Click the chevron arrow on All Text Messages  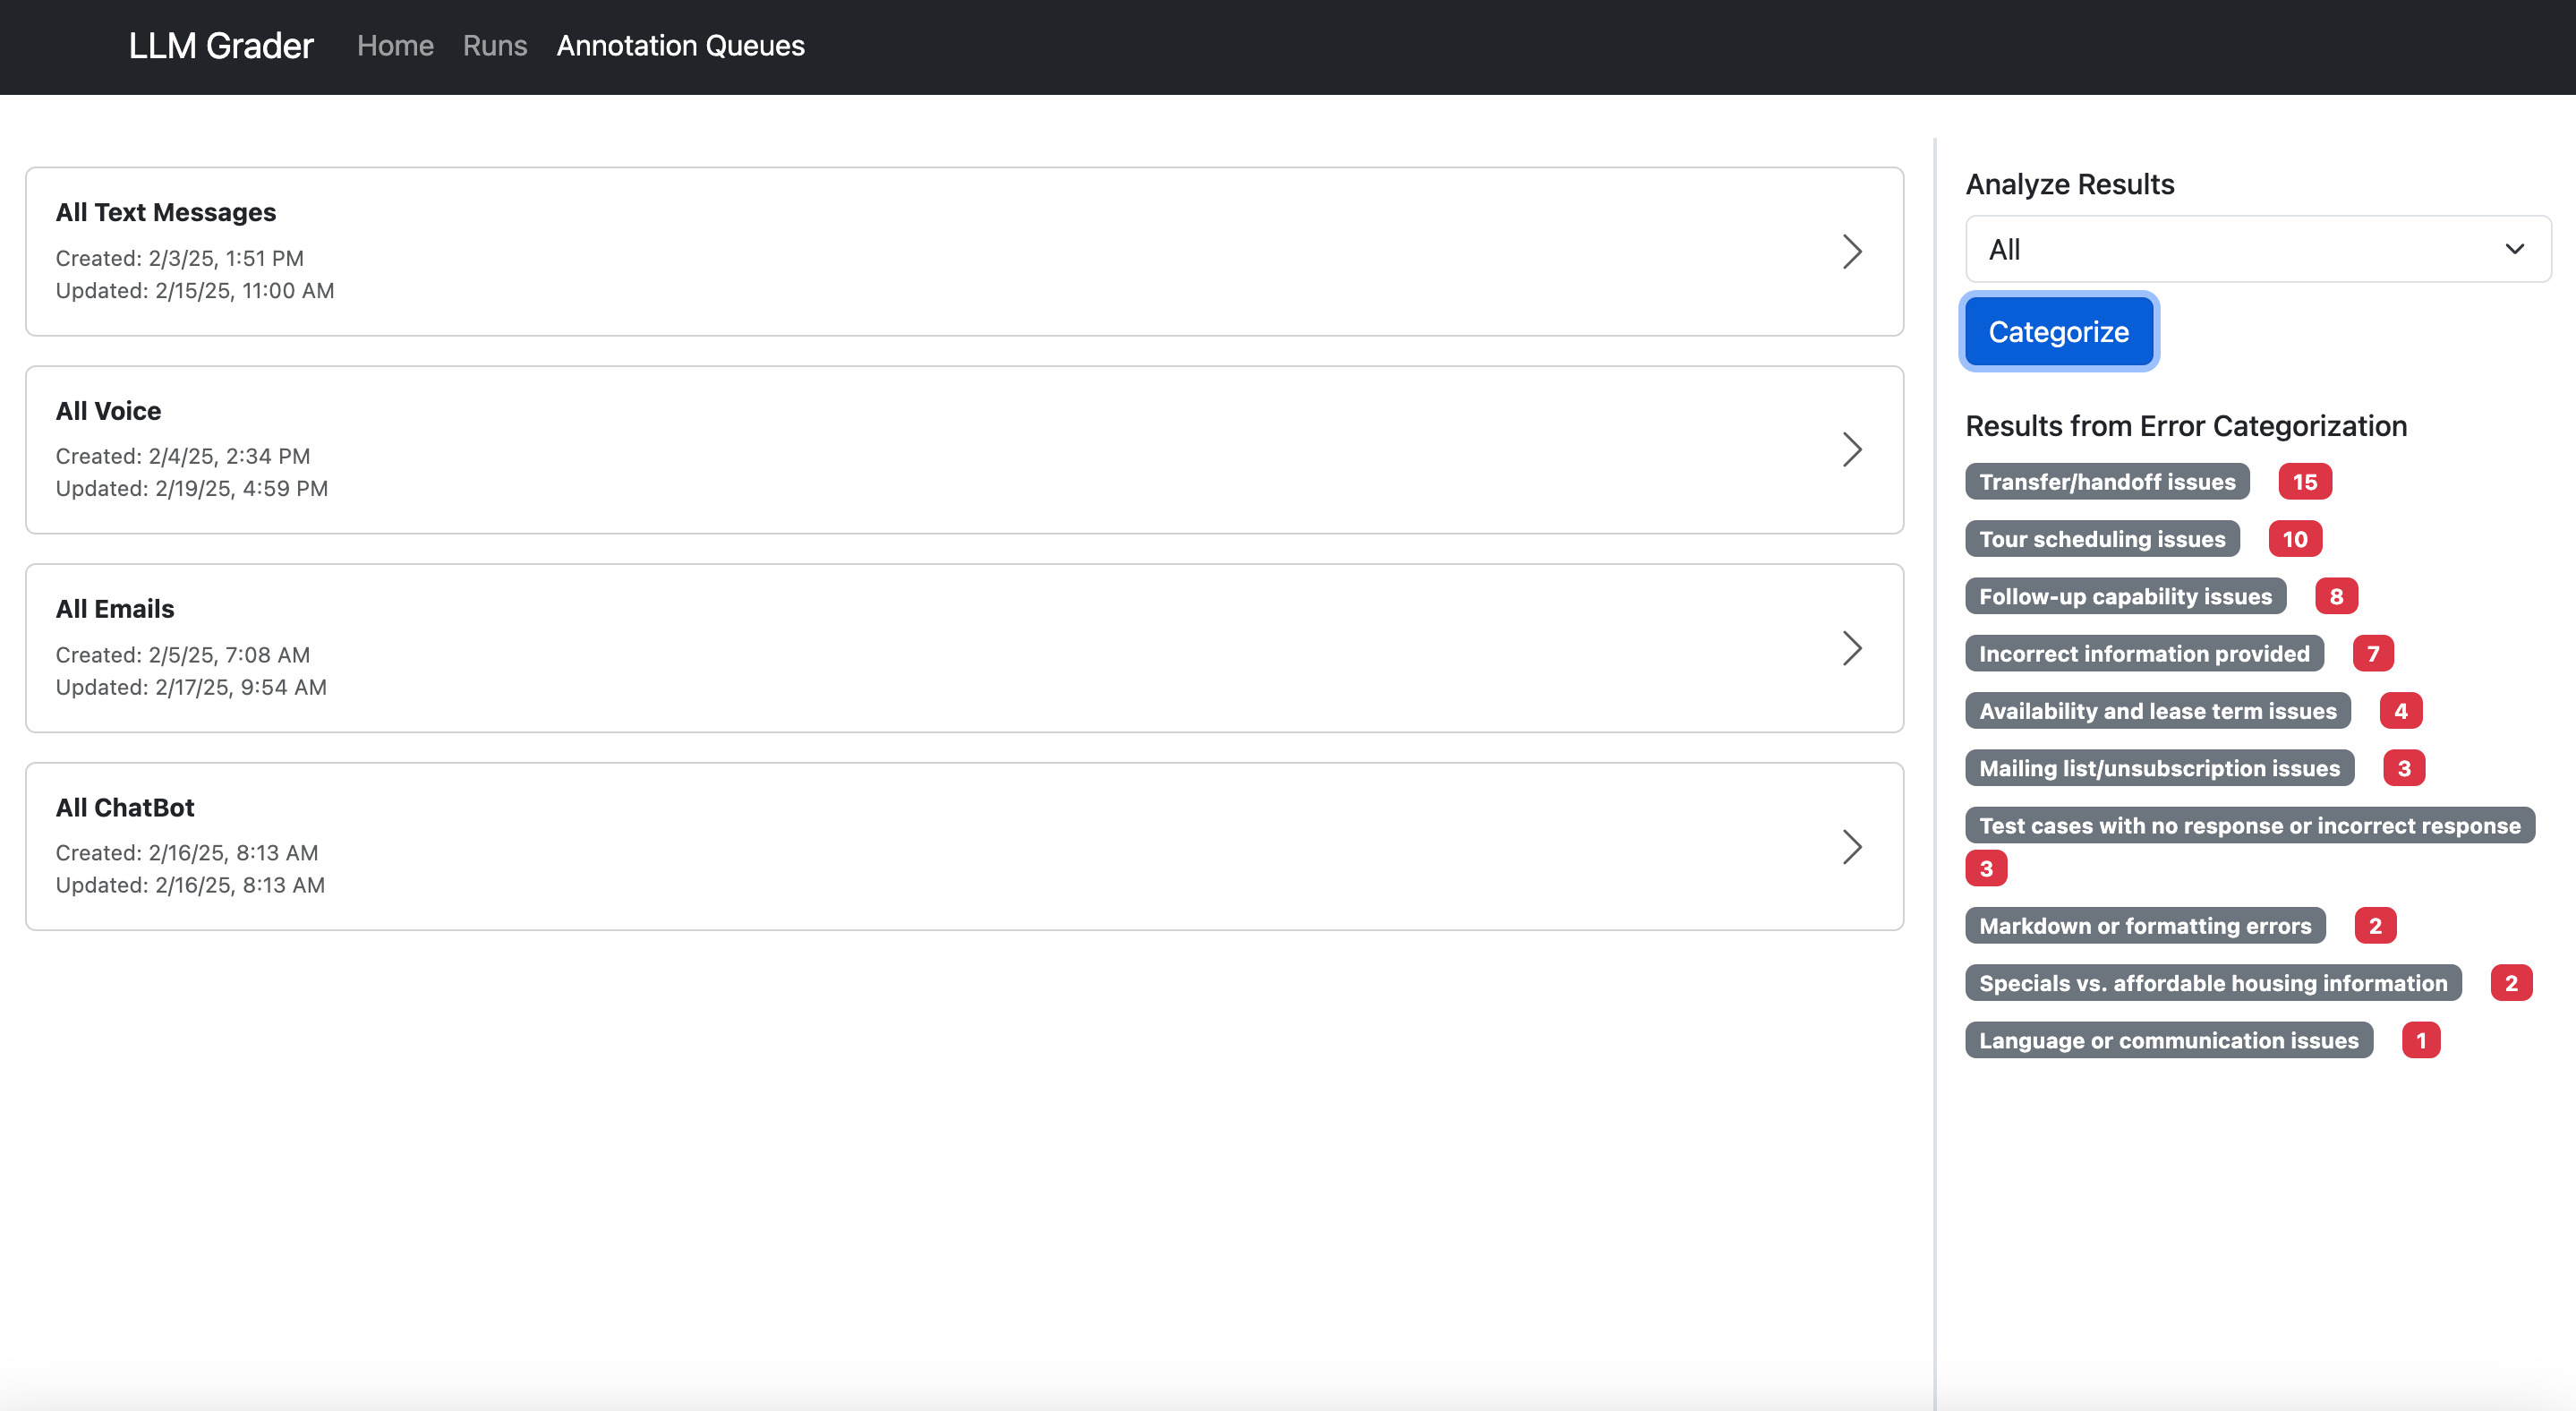coord(1852,252)
